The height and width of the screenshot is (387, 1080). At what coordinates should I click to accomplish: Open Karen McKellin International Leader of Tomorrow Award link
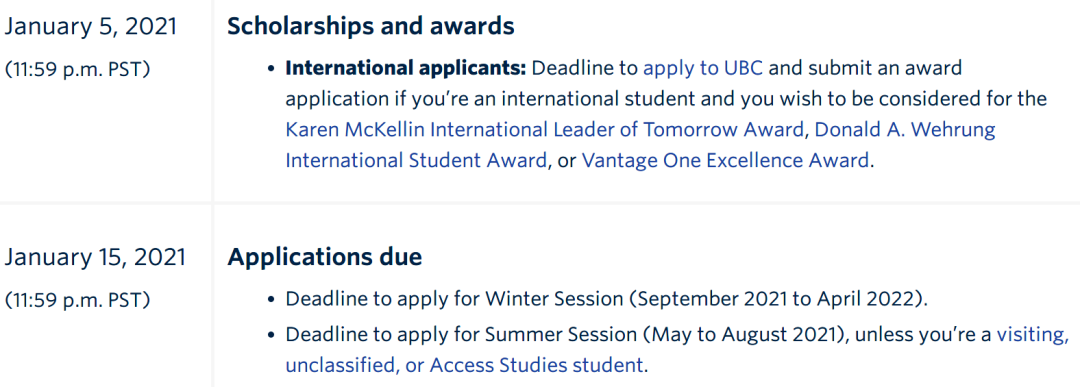[x=545, y=129]
